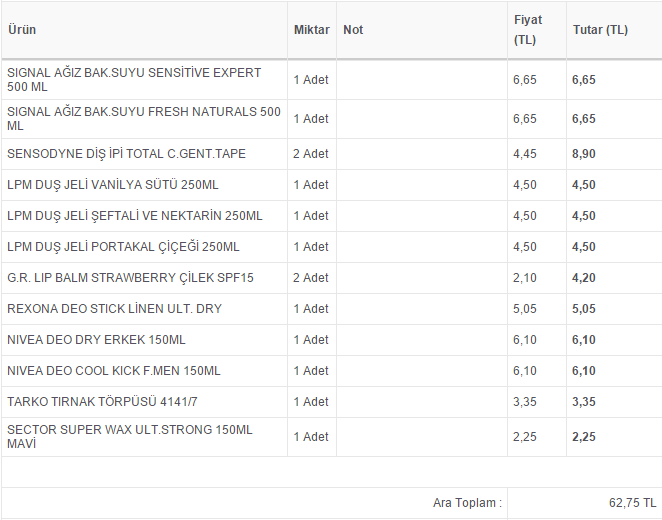Screen dimensions: 662x520
Task: Select NIVEA DEO DRY ERKEK 150ML
Action: pyautogui.click(x=96, y=340)
